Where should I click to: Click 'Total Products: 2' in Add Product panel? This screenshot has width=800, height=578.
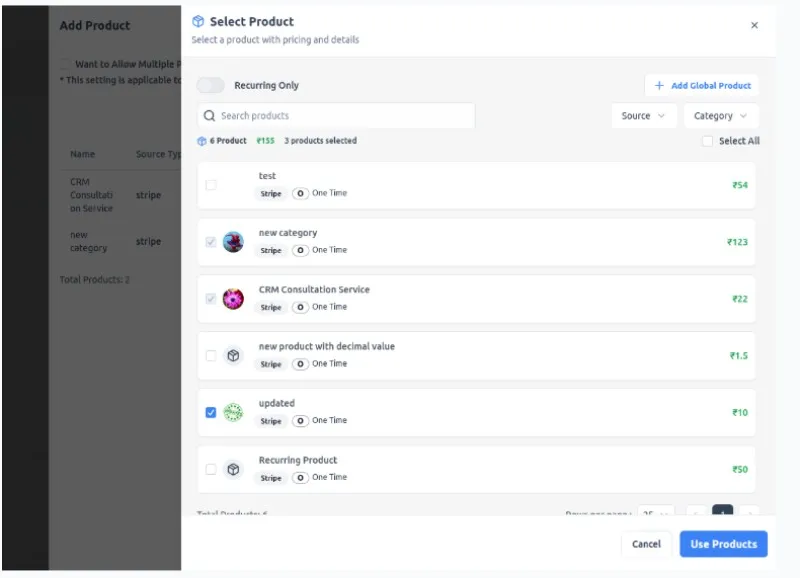[94, 280]
